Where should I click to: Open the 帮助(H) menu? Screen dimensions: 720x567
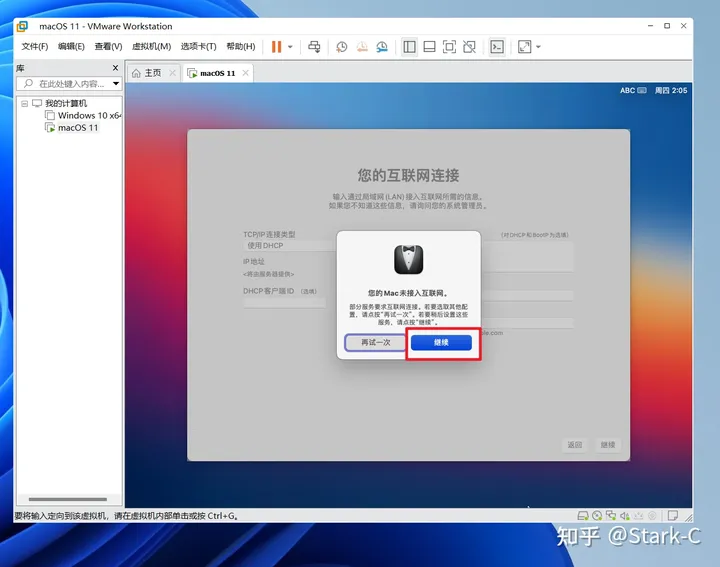(x=241, y=46)
